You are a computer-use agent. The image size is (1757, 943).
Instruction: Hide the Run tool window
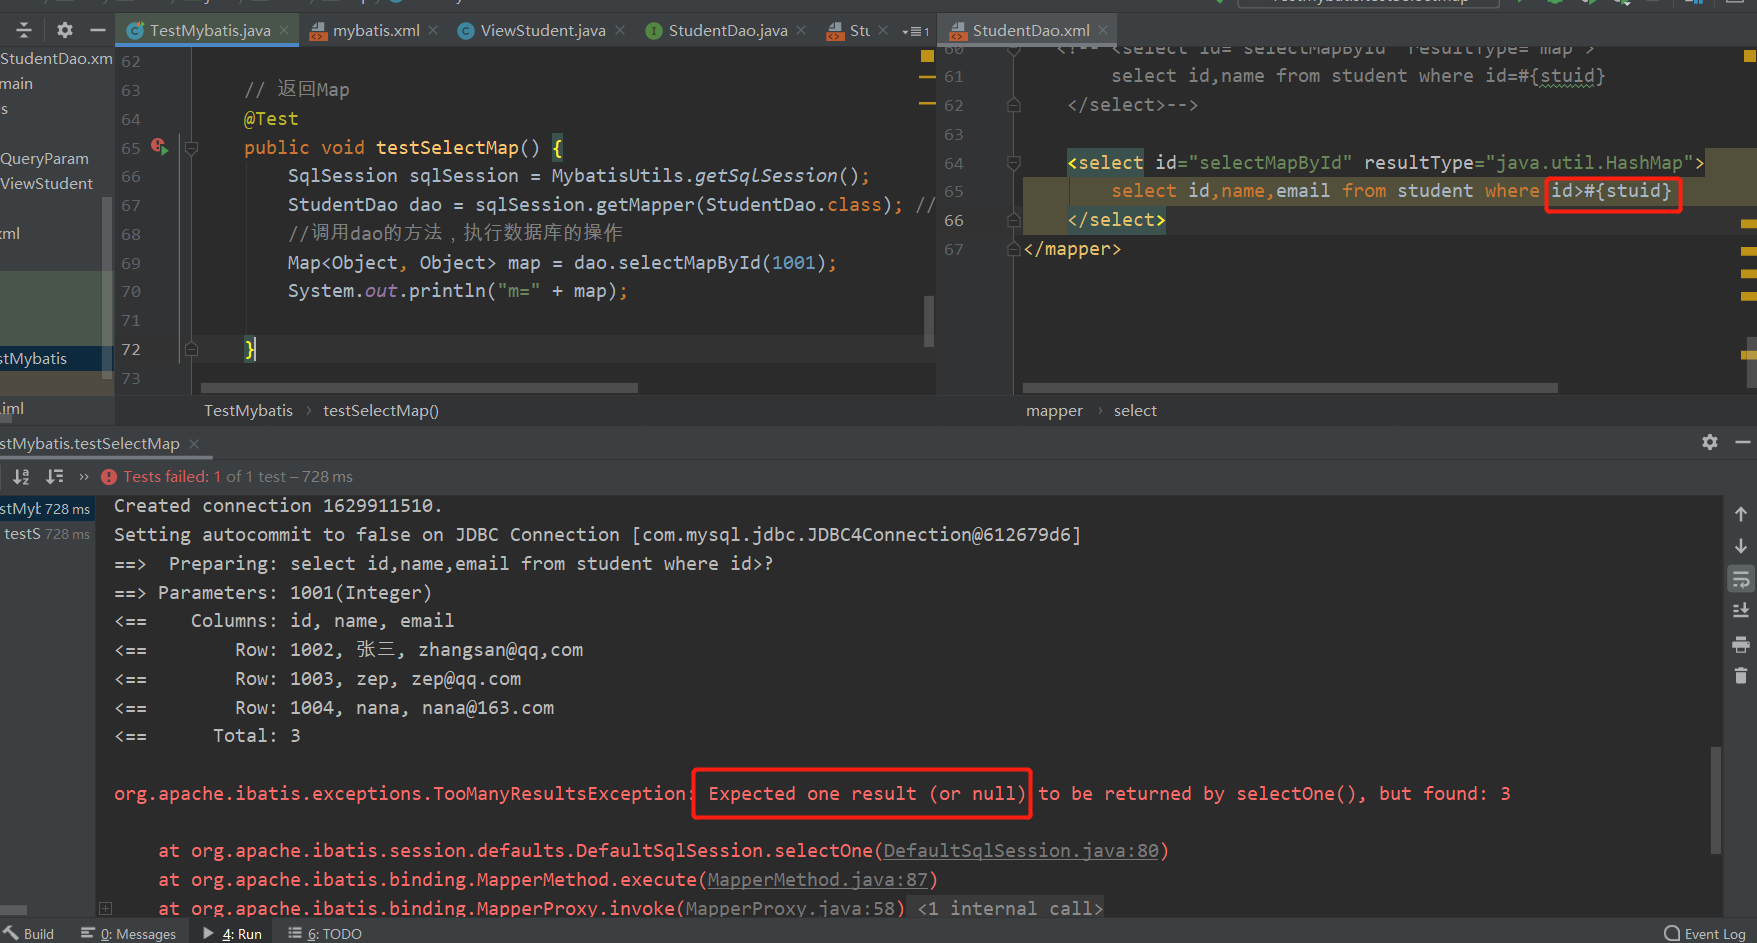coord(1743,442)
